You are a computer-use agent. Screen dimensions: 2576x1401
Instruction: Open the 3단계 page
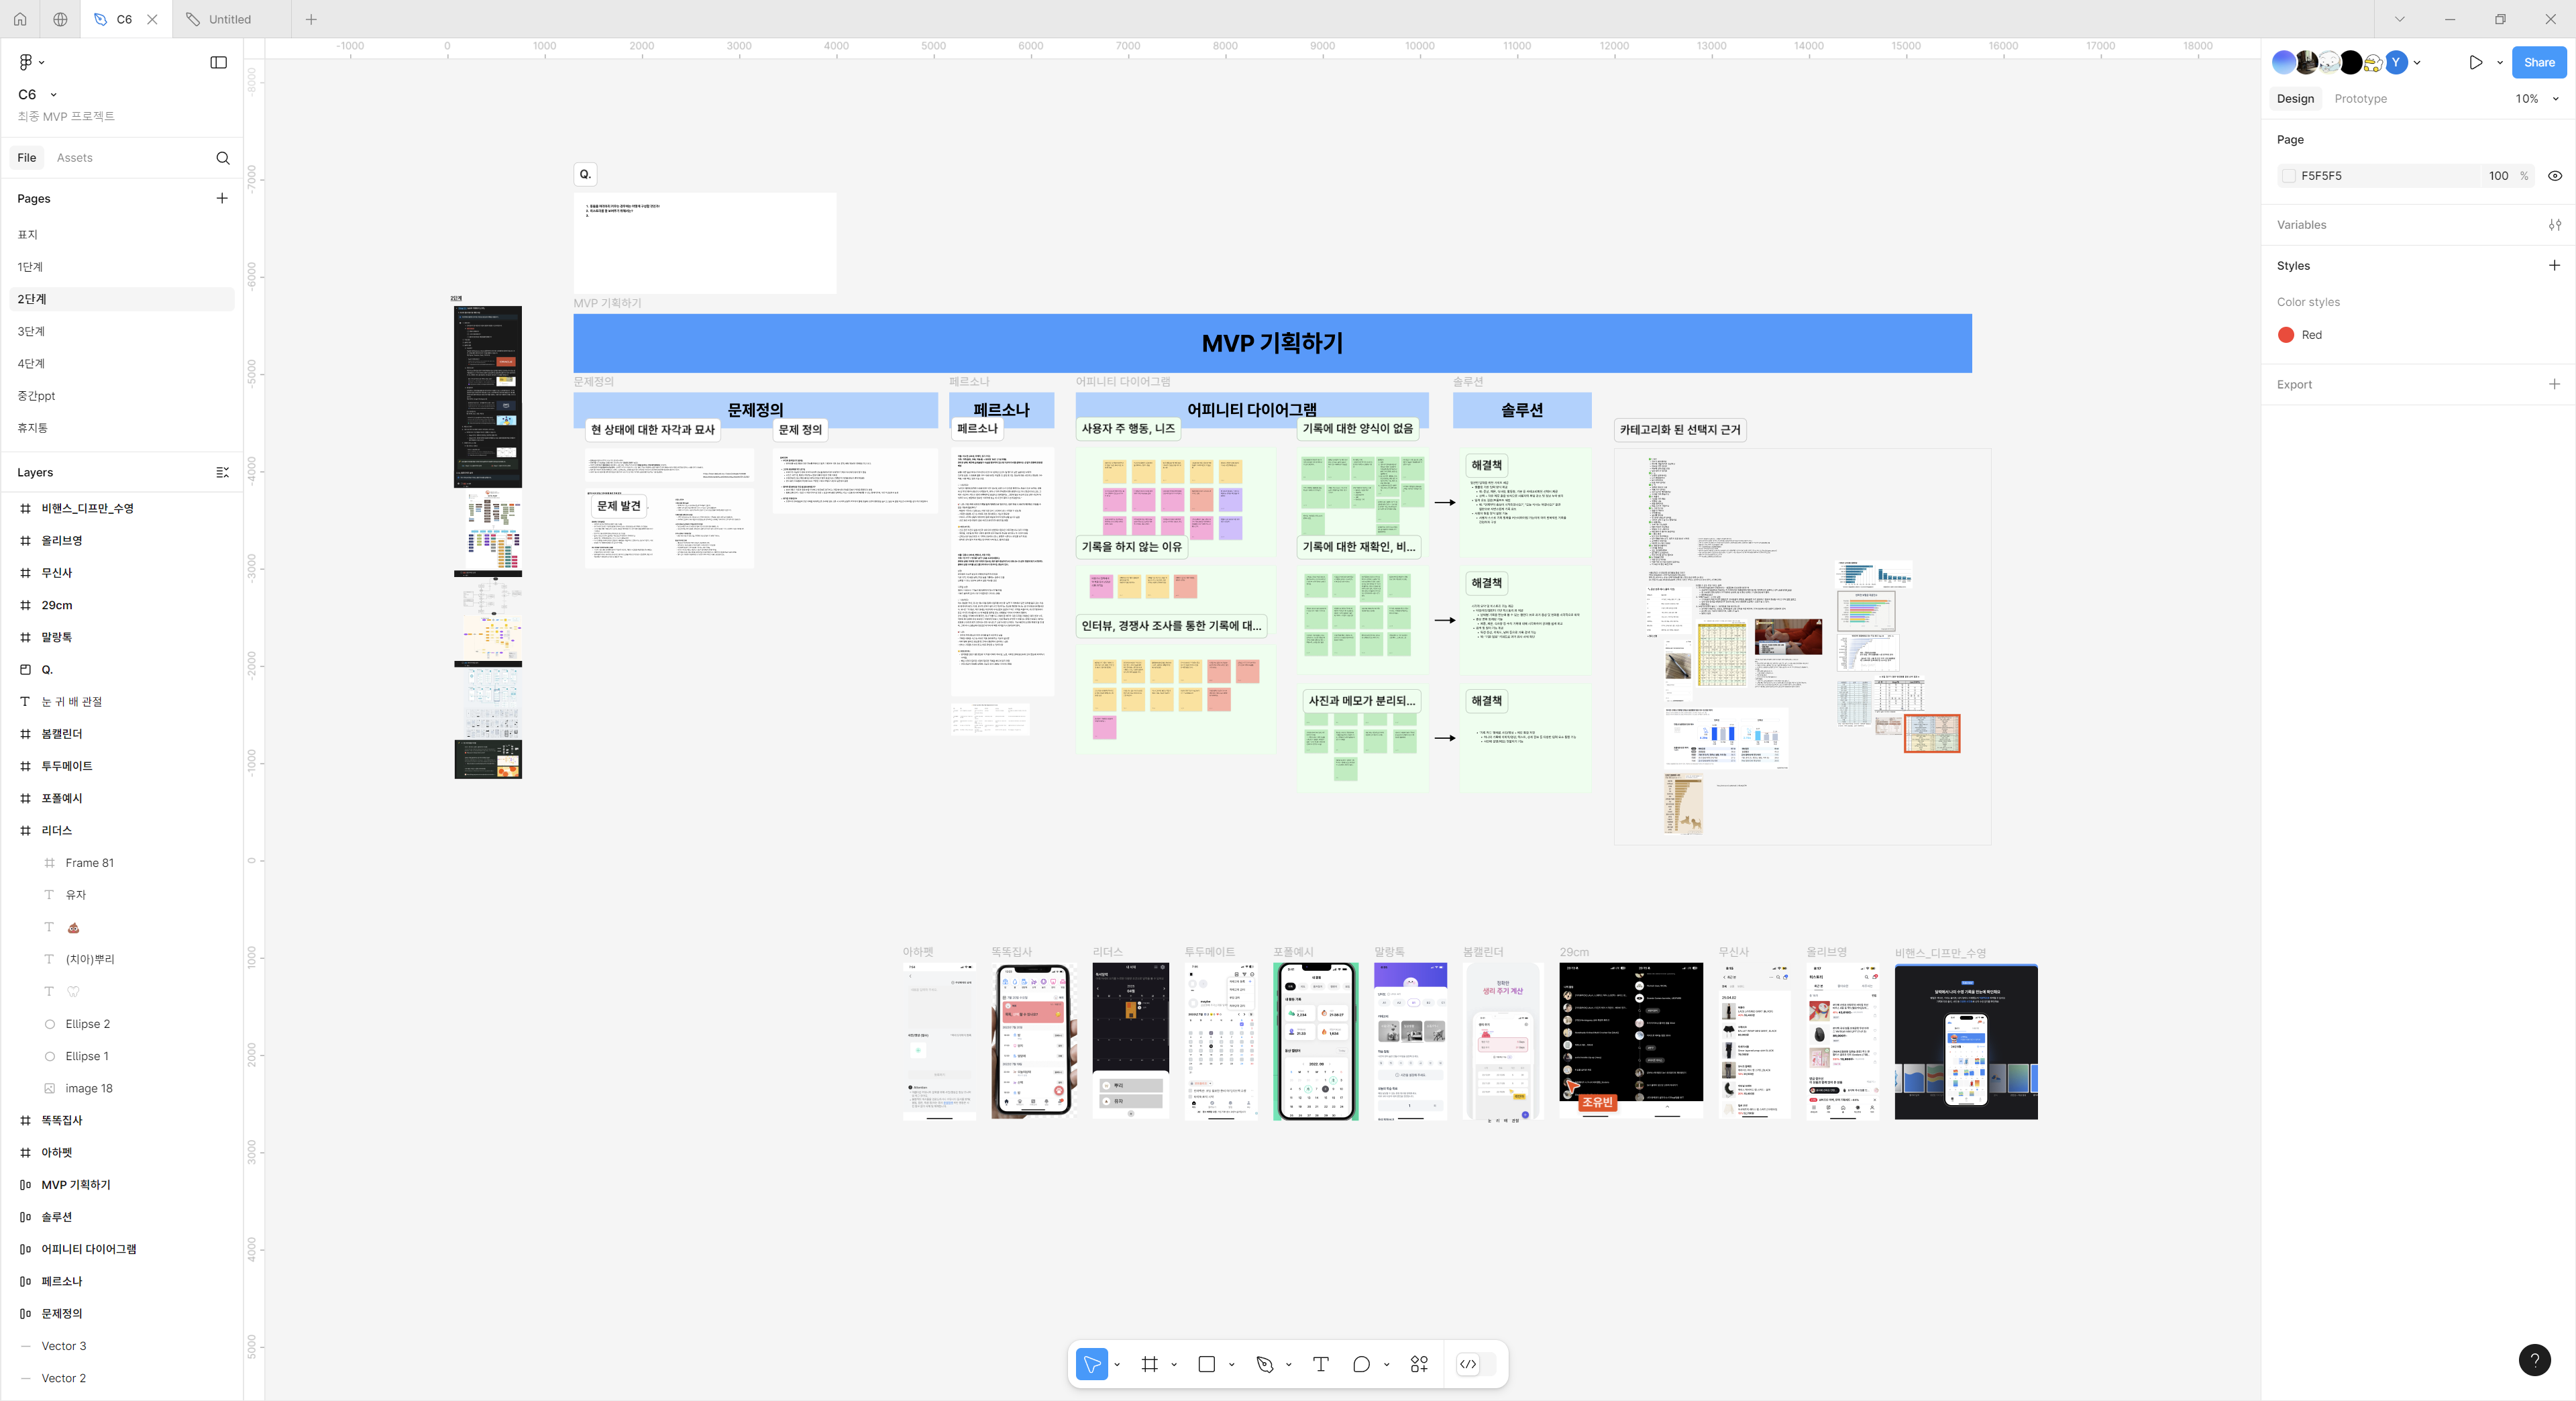click(31, 331)
